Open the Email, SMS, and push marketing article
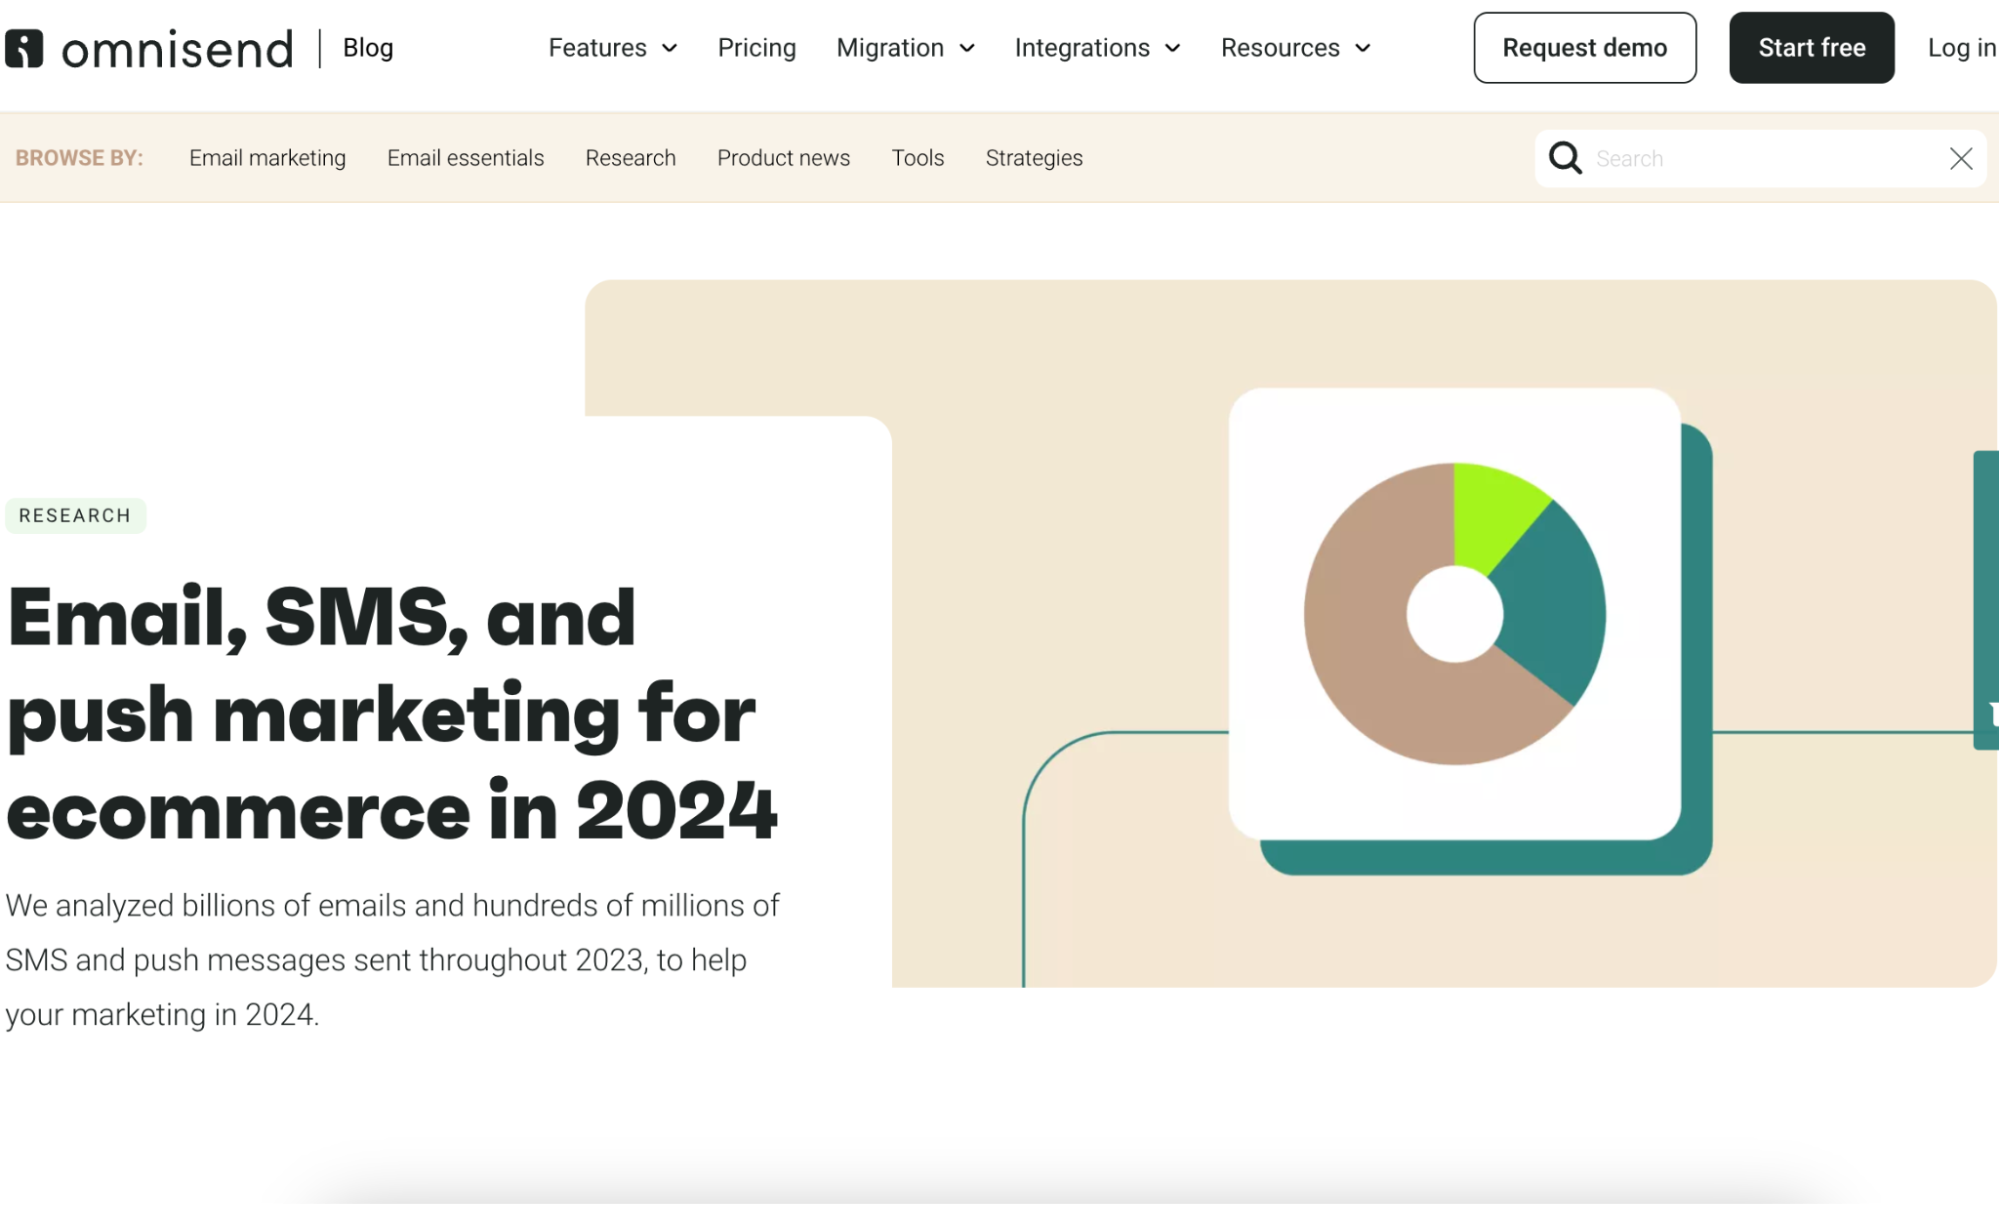This screenshot has width=1999, height=1205. coord(392,713)
